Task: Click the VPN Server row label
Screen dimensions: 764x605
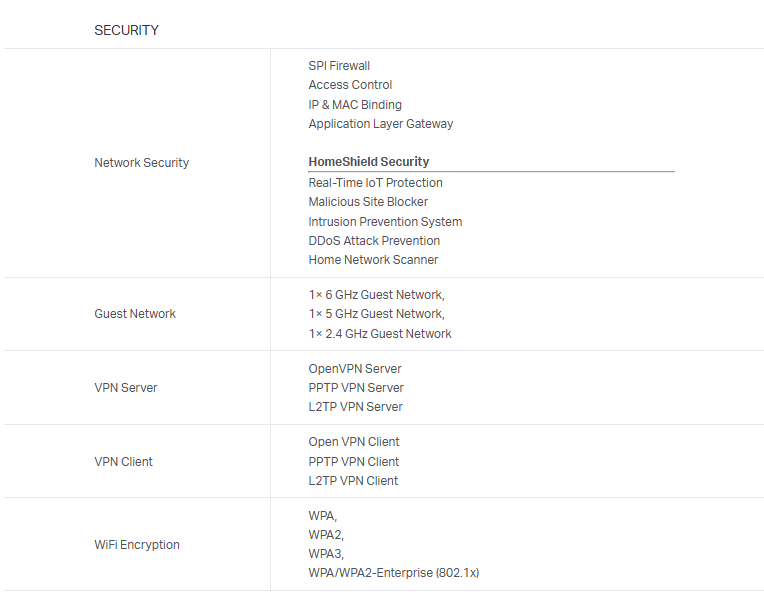Action: pos(126,388)
